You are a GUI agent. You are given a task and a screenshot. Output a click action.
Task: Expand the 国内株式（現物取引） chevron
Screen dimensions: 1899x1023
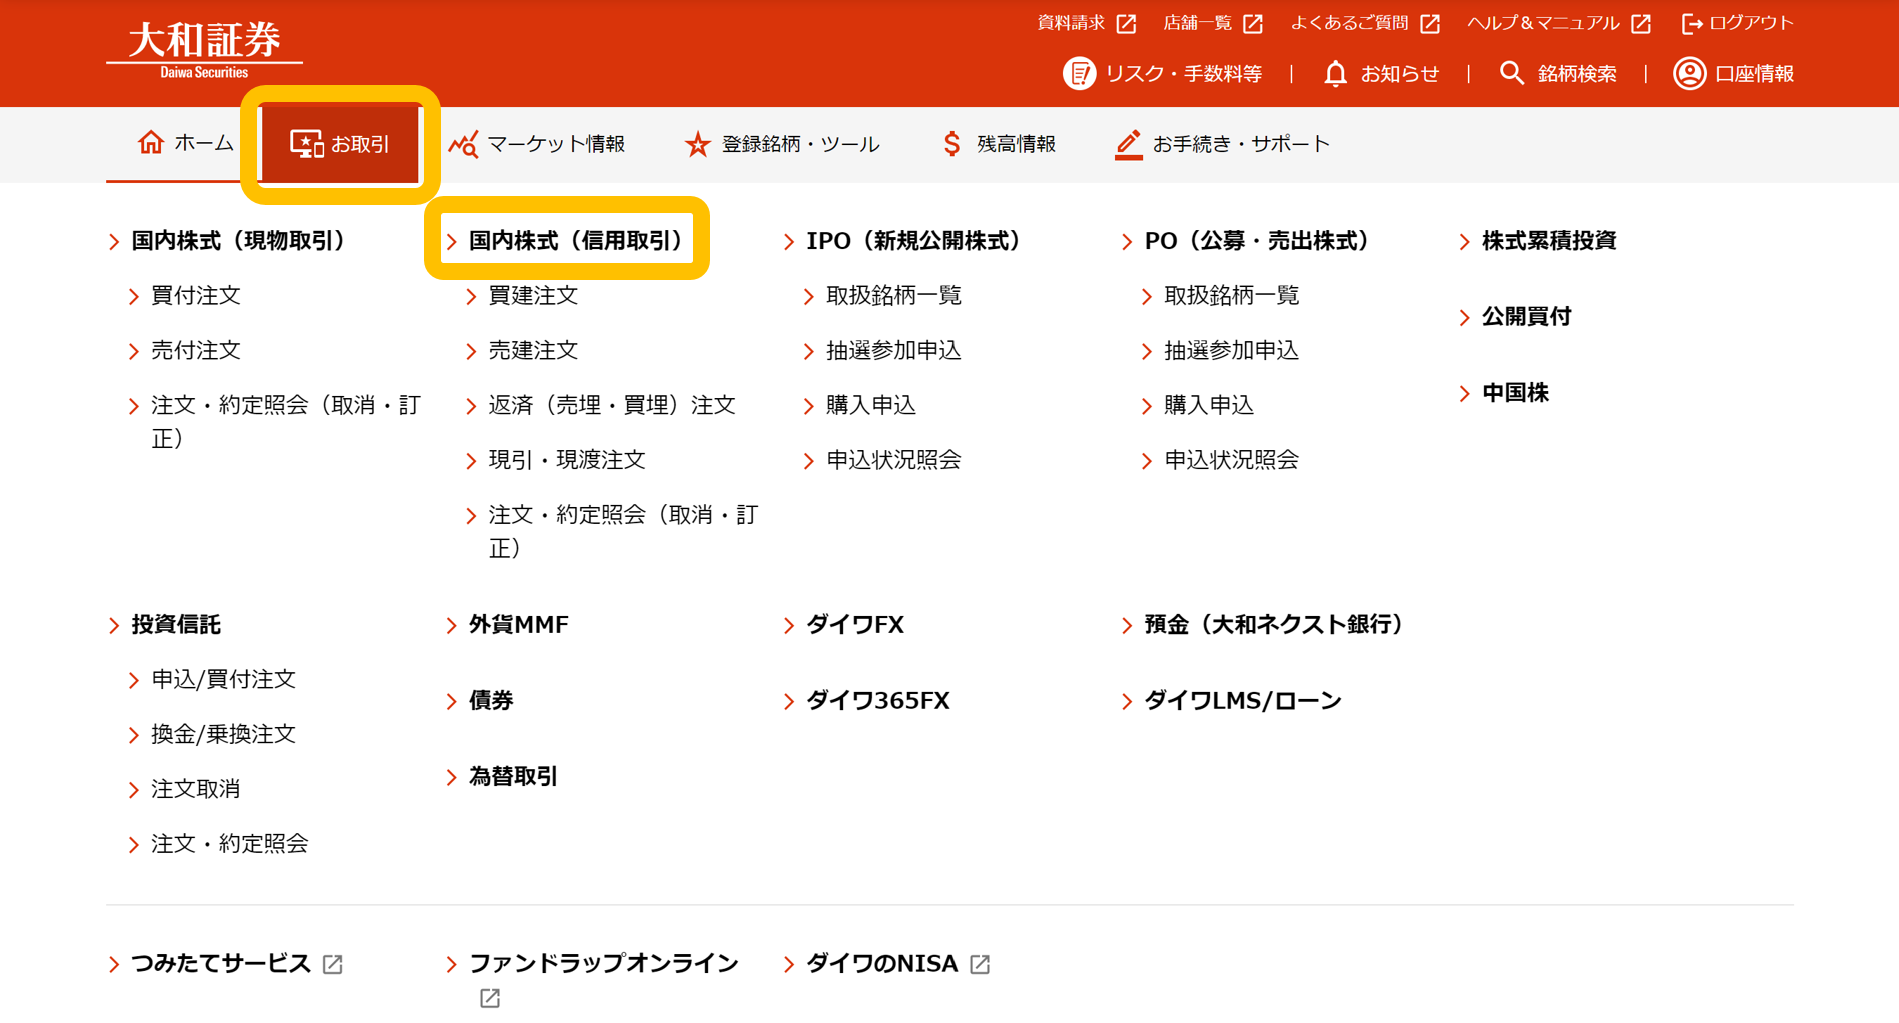113,240
